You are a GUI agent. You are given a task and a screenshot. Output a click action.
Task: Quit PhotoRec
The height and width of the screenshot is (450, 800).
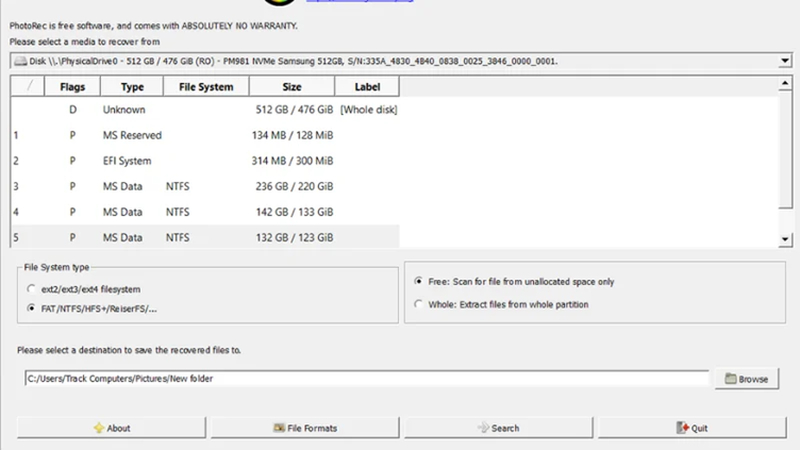pos(692,428)
